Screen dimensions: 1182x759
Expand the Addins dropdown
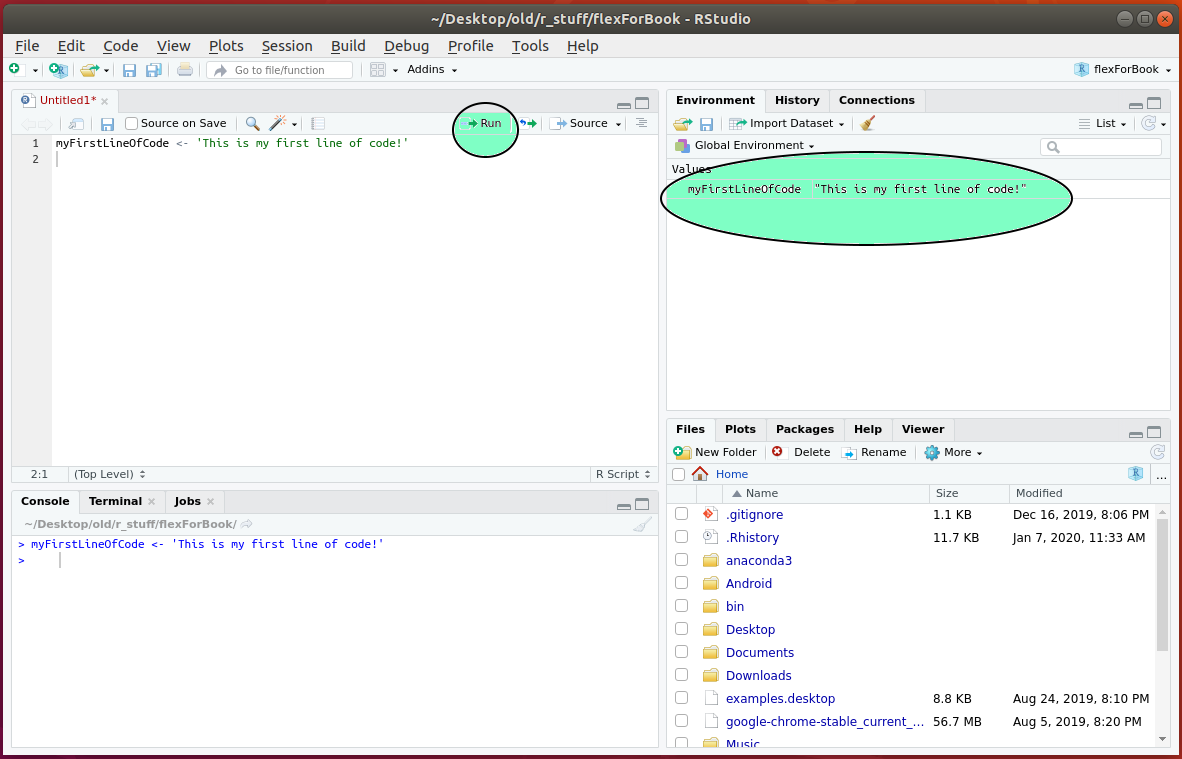pos(432,70)
